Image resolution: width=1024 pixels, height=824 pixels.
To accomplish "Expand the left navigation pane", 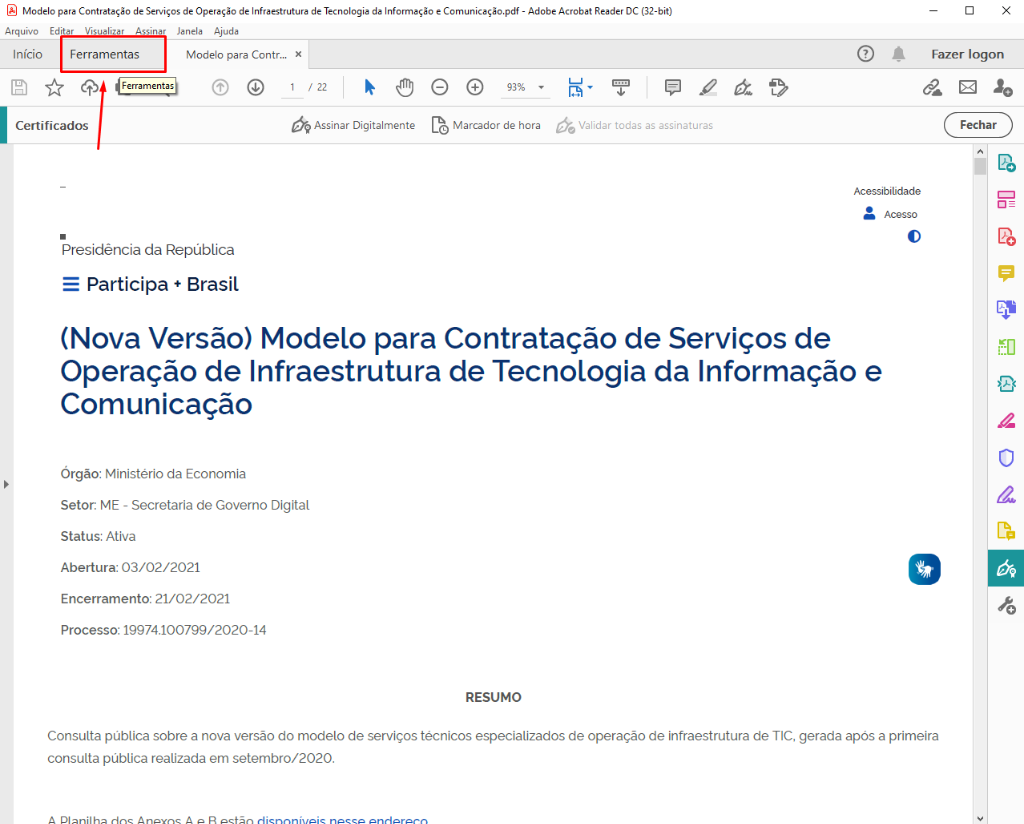I will (6, 484).
